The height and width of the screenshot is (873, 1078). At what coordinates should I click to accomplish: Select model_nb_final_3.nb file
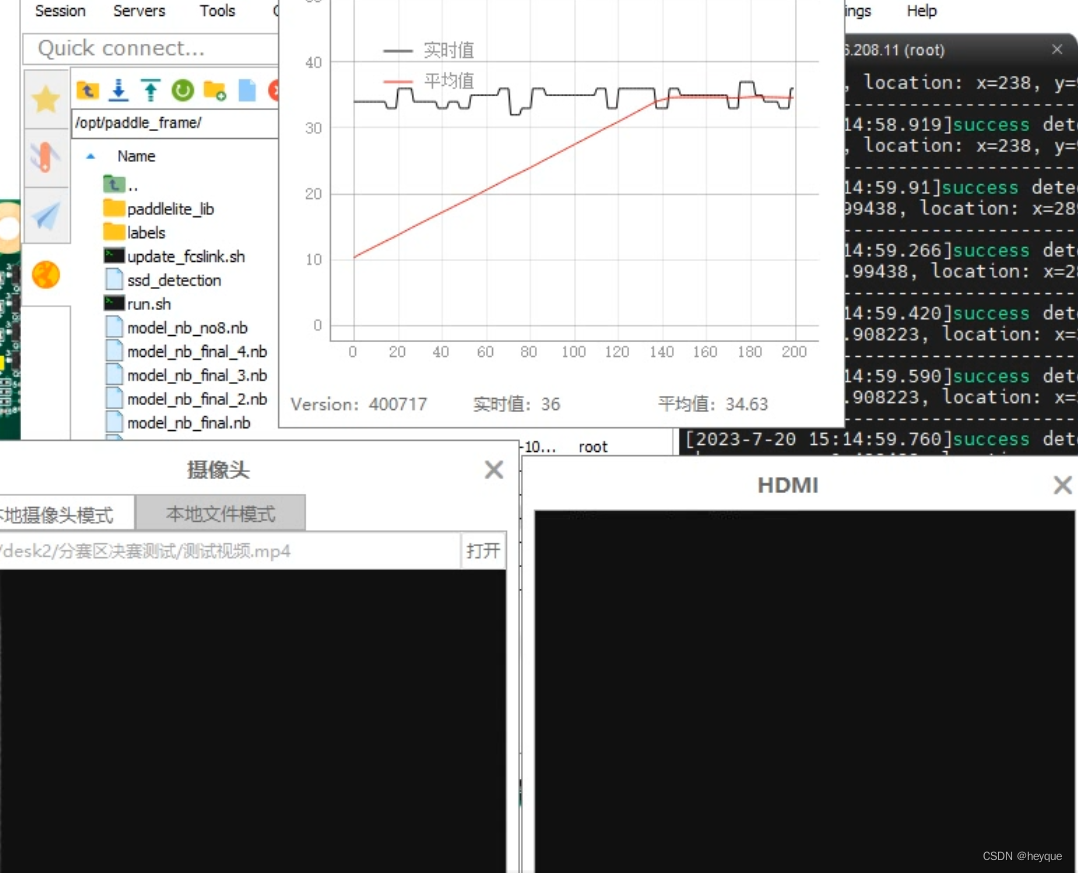[186, 375]
